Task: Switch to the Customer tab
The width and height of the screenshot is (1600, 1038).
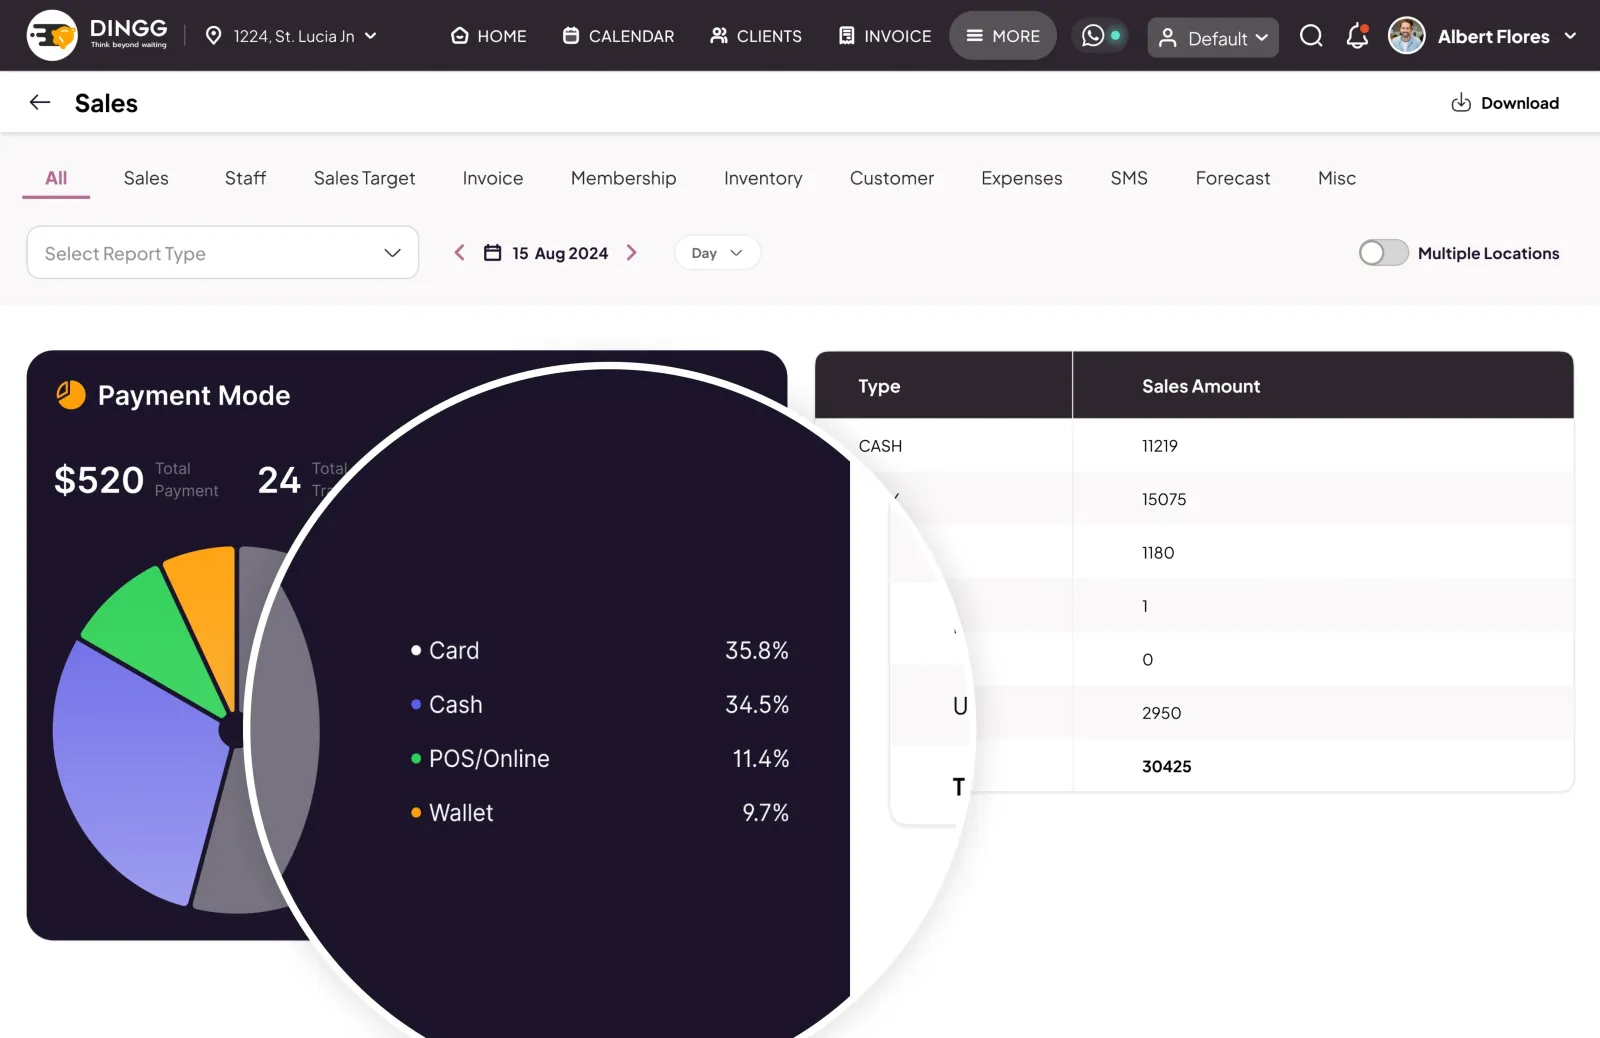Action: tap(891, 178)
